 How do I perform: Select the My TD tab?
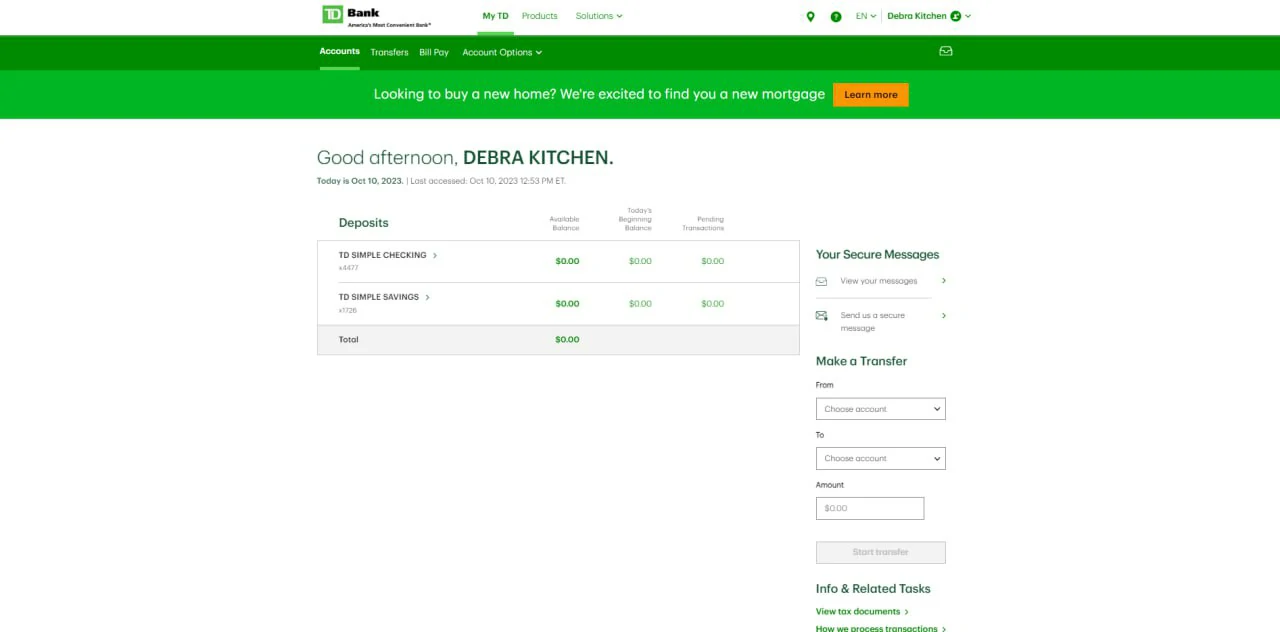[495, 16]
